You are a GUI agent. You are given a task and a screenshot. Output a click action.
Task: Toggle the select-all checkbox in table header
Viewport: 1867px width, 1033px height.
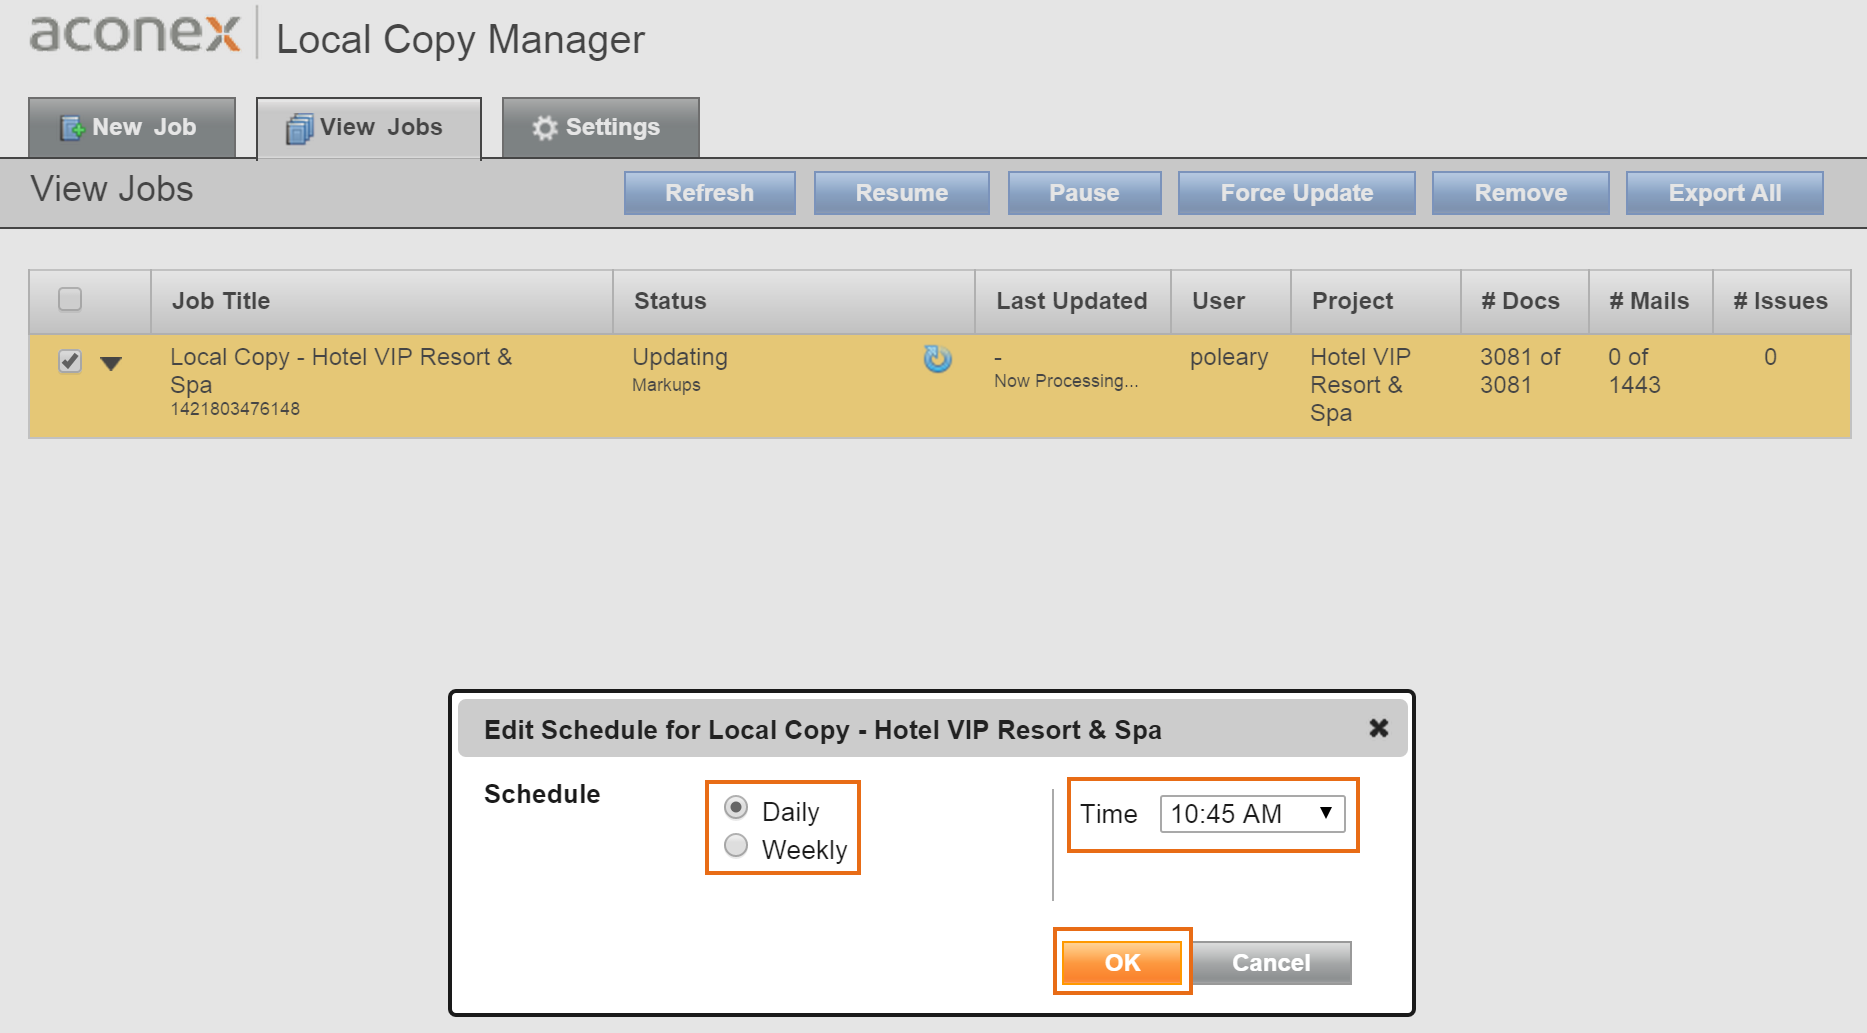tap(70, 299)
